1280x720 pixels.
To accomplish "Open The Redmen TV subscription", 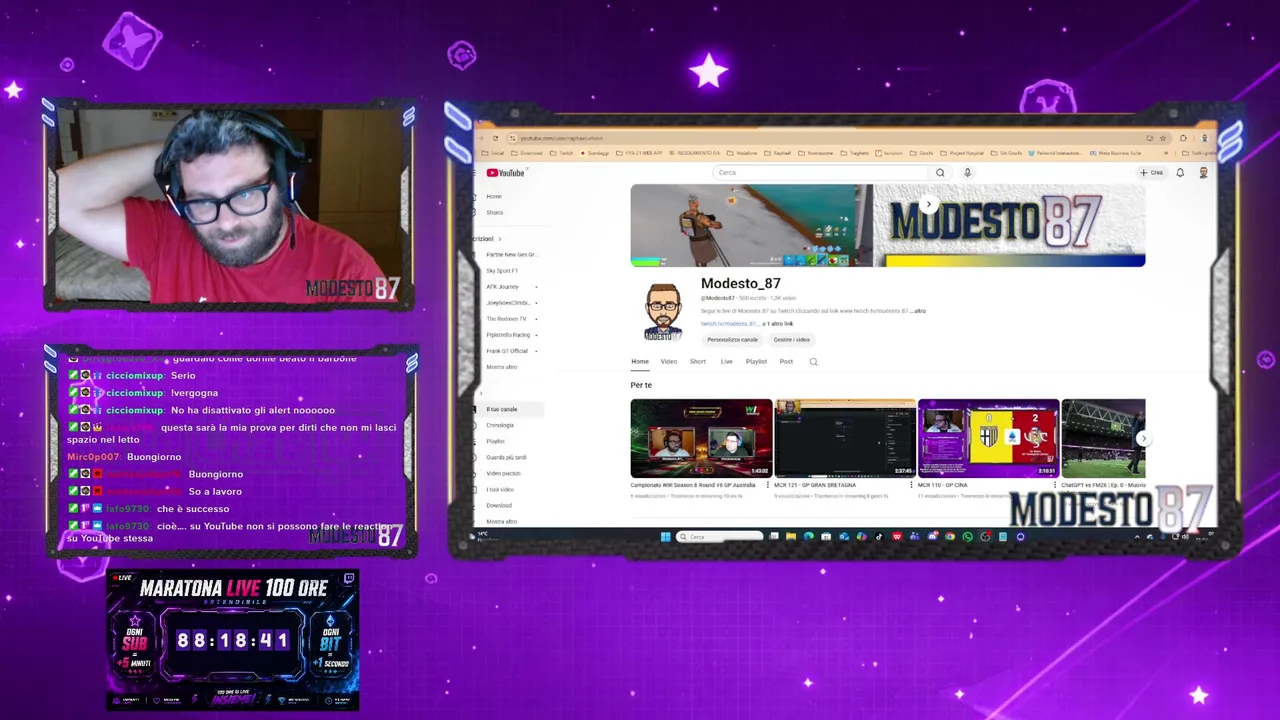I will coord(506,319).
